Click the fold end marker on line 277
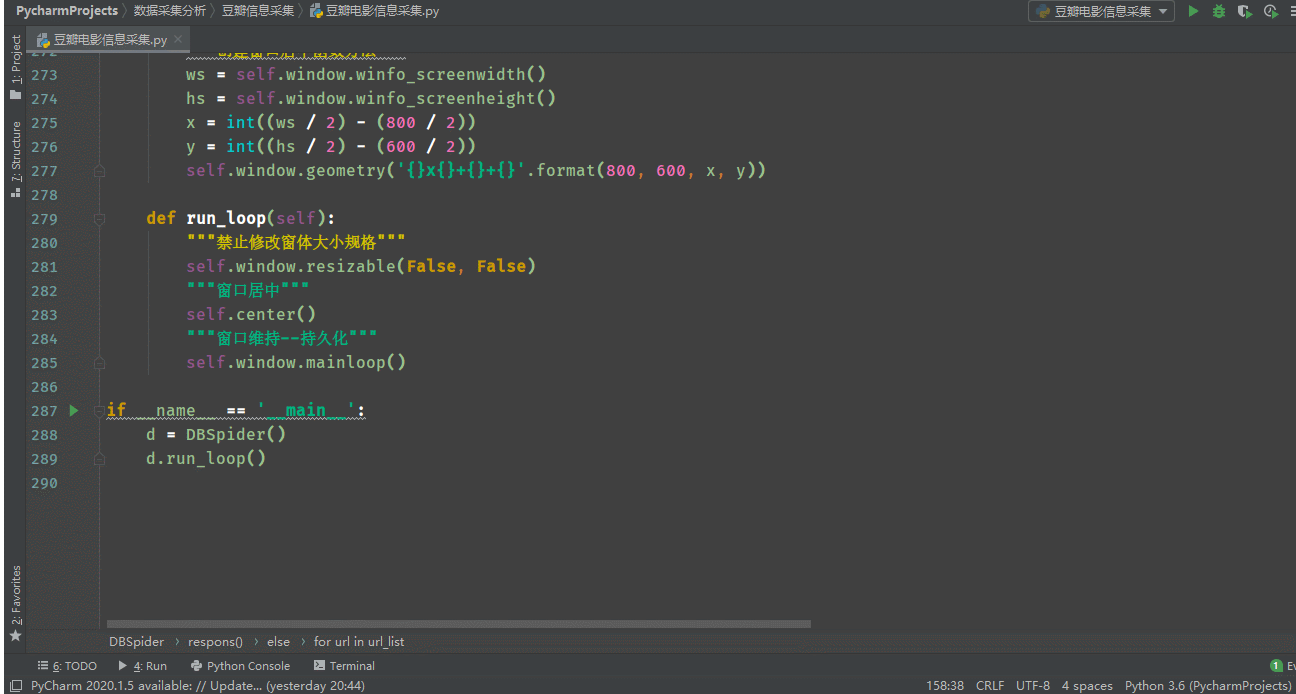 click(x=99, y=171)
